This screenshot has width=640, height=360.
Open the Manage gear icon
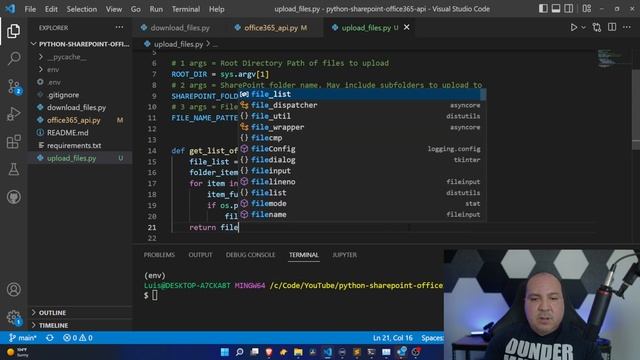click(13, 317)
